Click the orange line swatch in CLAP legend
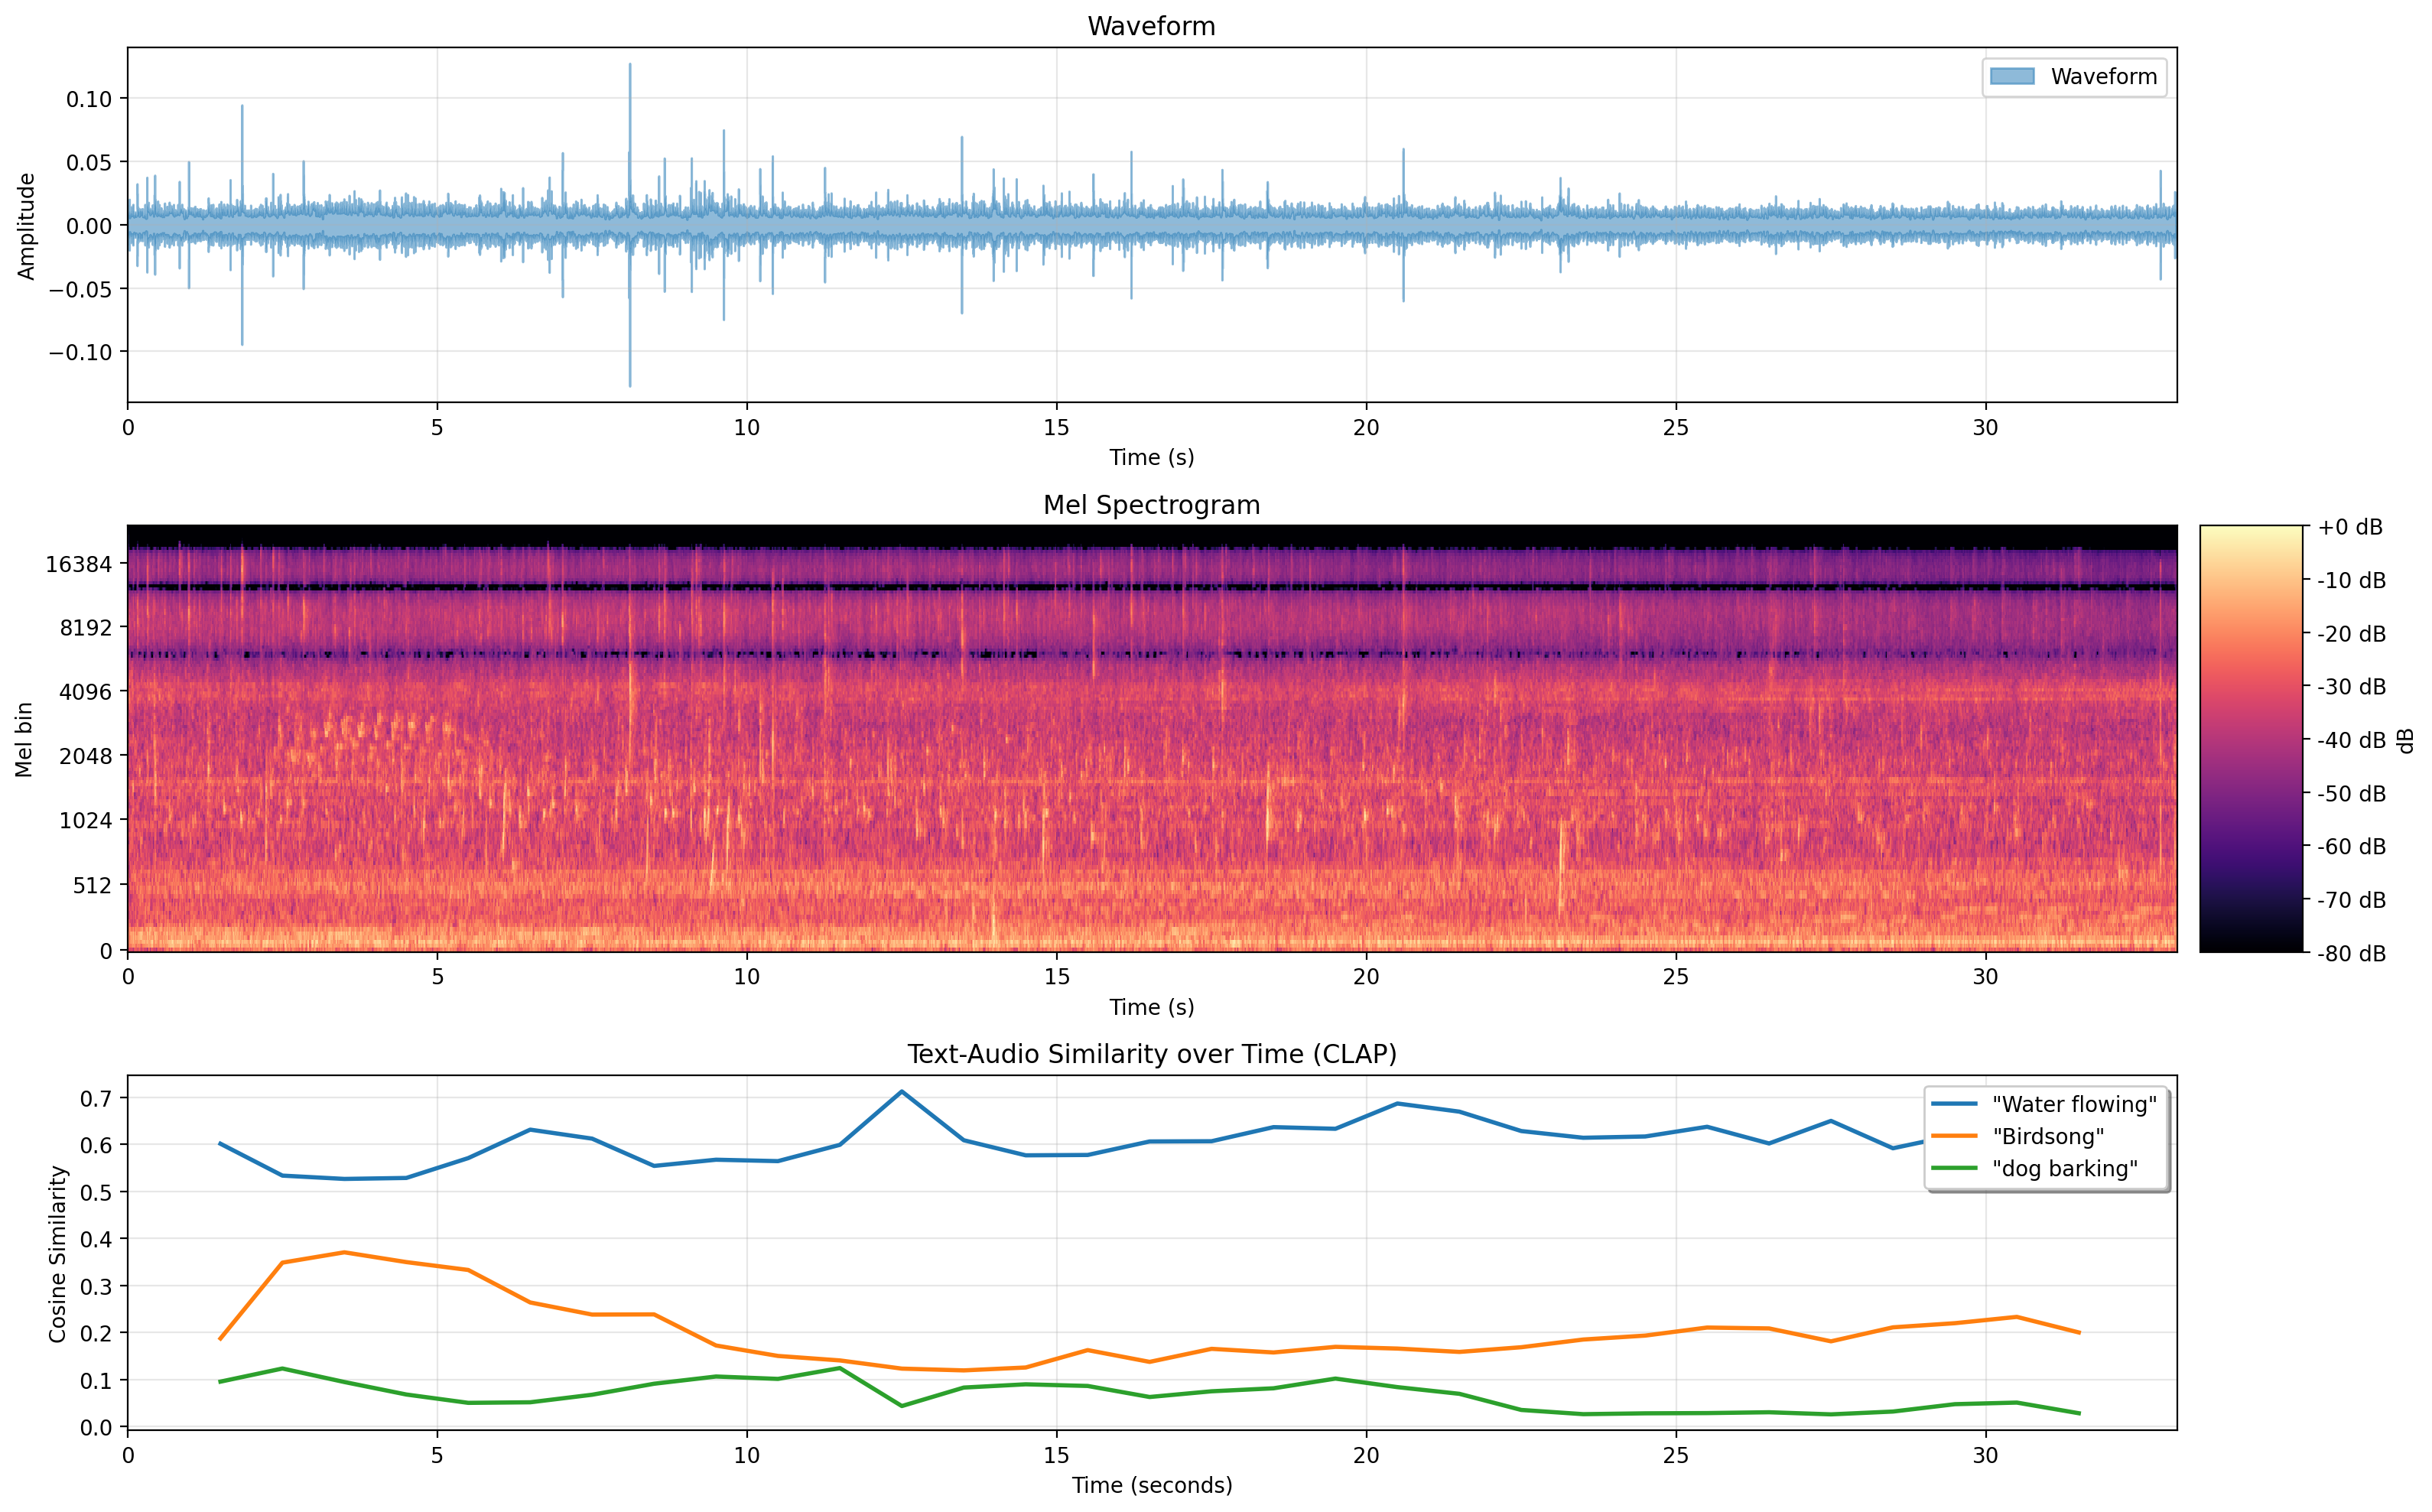The height and width of the screenshot is (1512, 2432). coord(1954,1136)
